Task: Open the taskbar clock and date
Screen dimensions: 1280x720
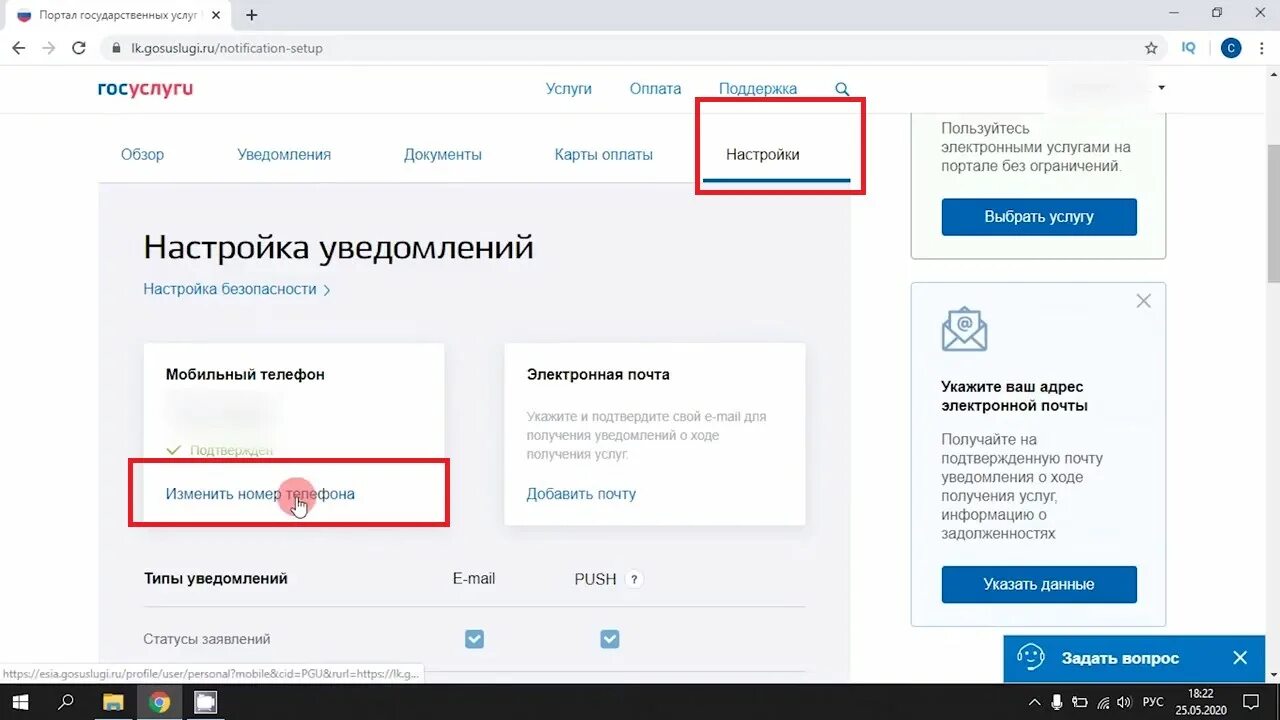Action: pos(1200,702)
